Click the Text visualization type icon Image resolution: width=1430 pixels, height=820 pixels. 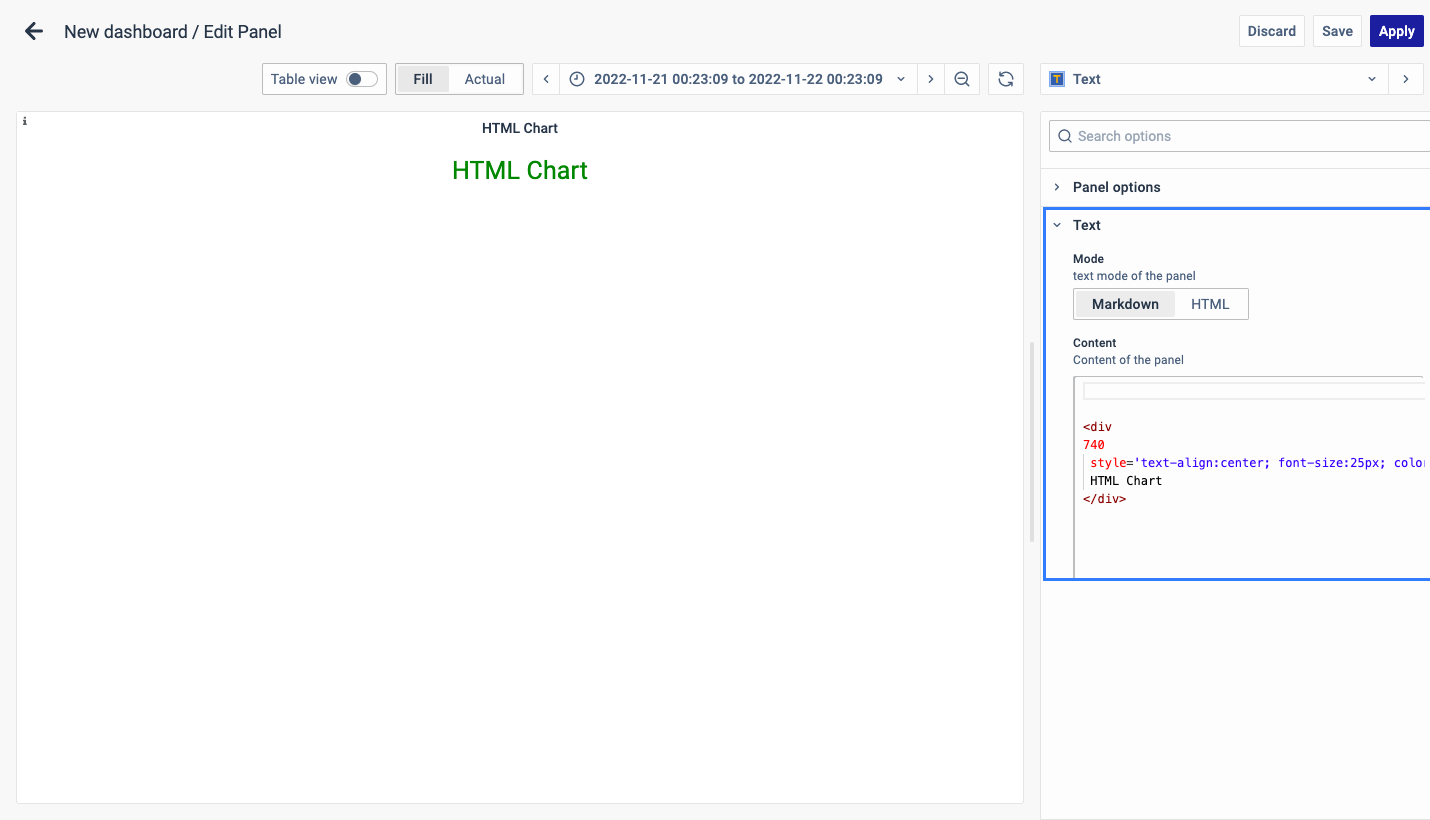point(1057,79)
